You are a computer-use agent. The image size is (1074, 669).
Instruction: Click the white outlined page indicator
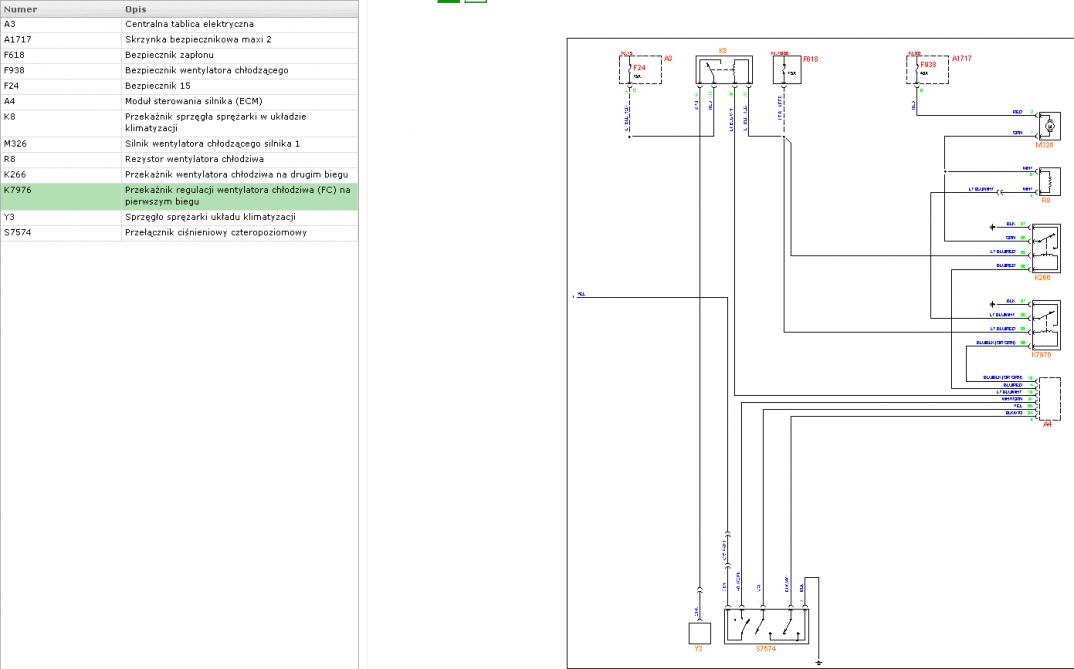tap(475, 2)
